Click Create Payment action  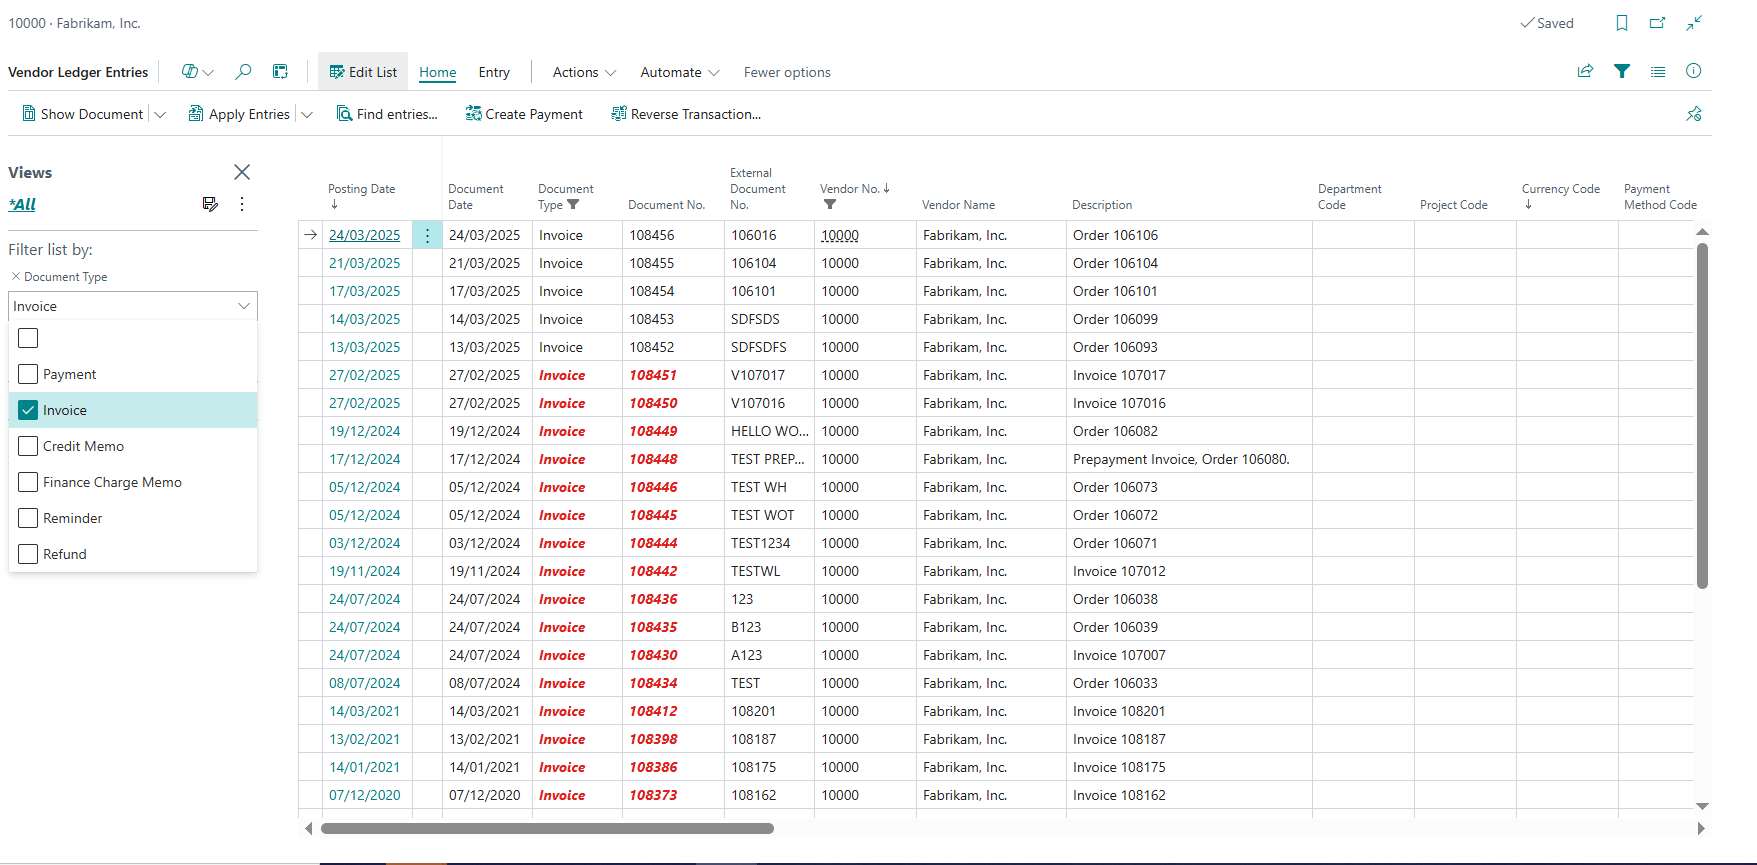(x=524, y=114)
